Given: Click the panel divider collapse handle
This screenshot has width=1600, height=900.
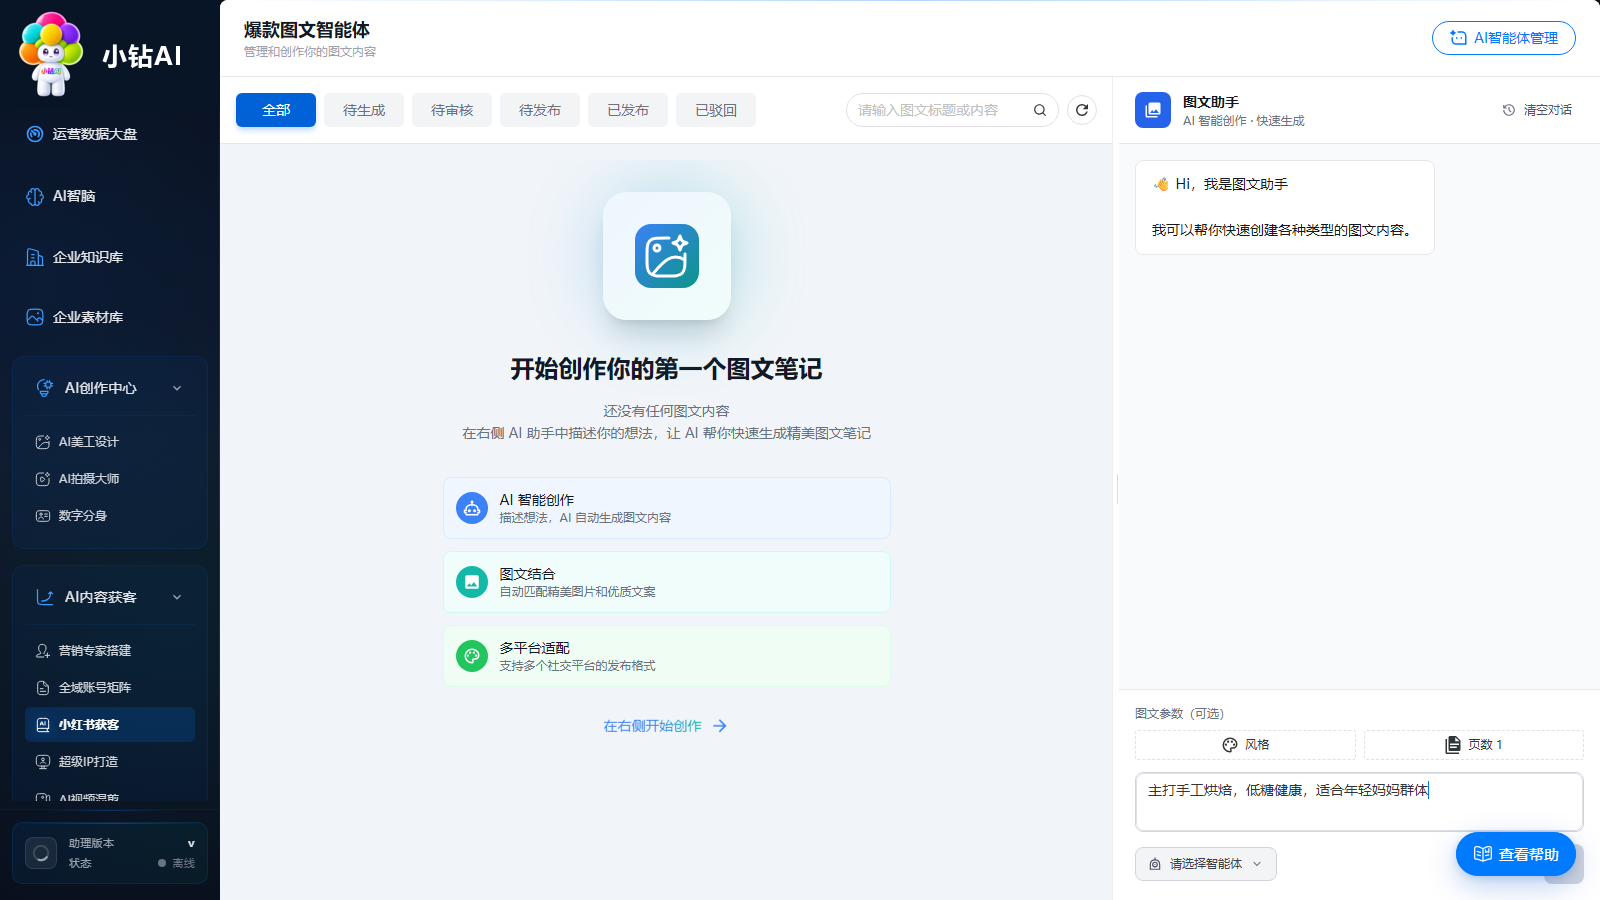Looking at the screenshot, I should 1117,489.
